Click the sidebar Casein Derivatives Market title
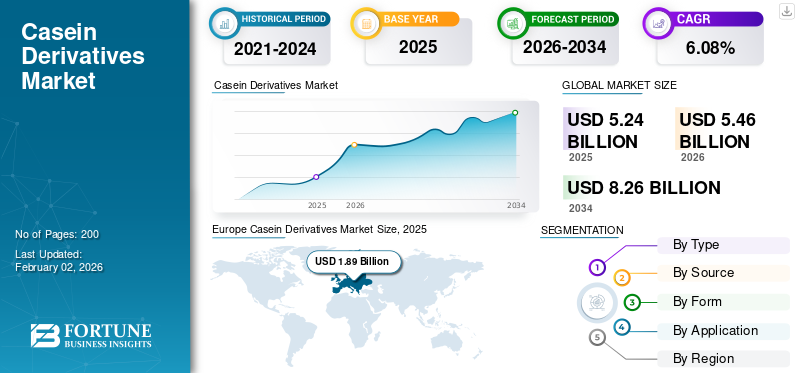The image size is (800, 373). pyautogui.click(x=83, y=57)
